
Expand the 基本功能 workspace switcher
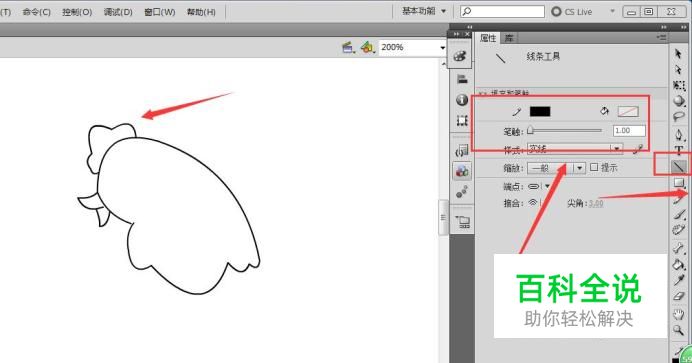click(424, 11)
